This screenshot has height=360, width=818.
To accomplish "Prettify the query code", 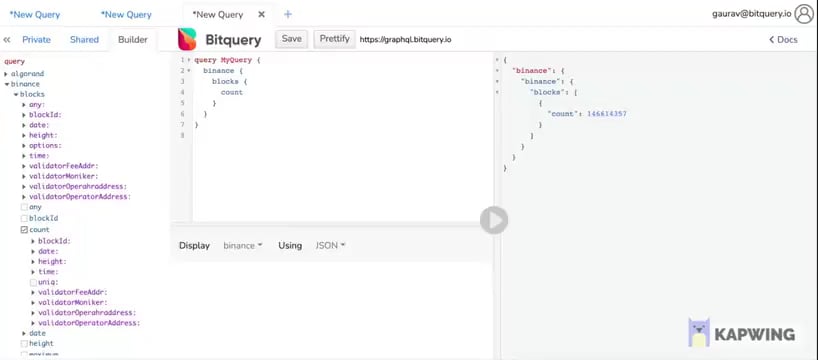I will pos(334,39).
